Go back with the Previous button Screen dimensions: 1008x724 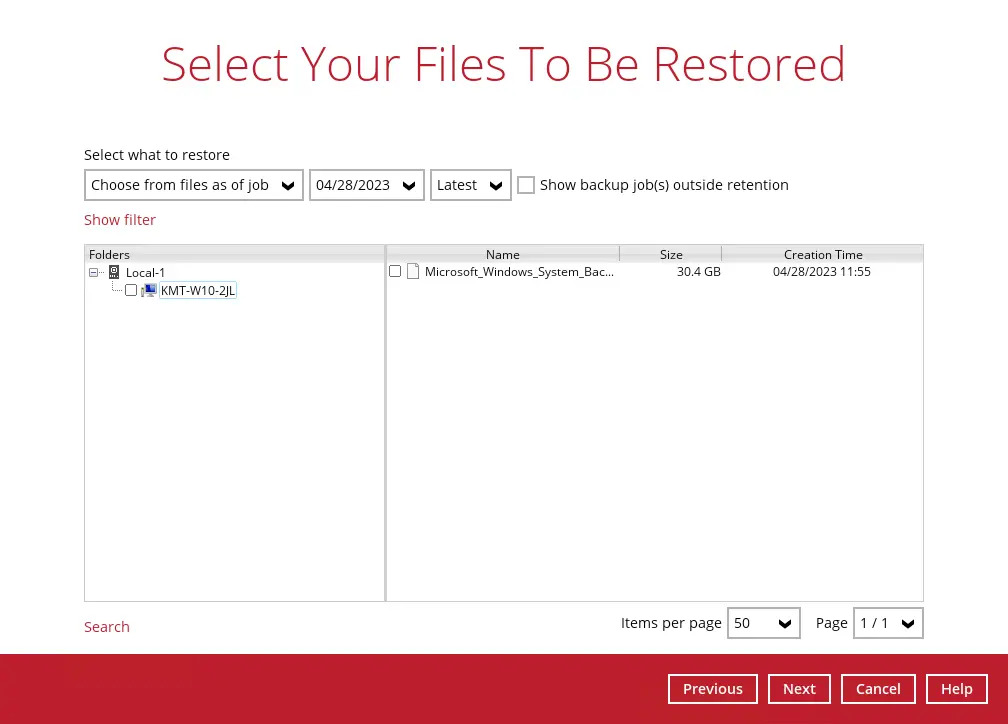click(x=712, y=689)
